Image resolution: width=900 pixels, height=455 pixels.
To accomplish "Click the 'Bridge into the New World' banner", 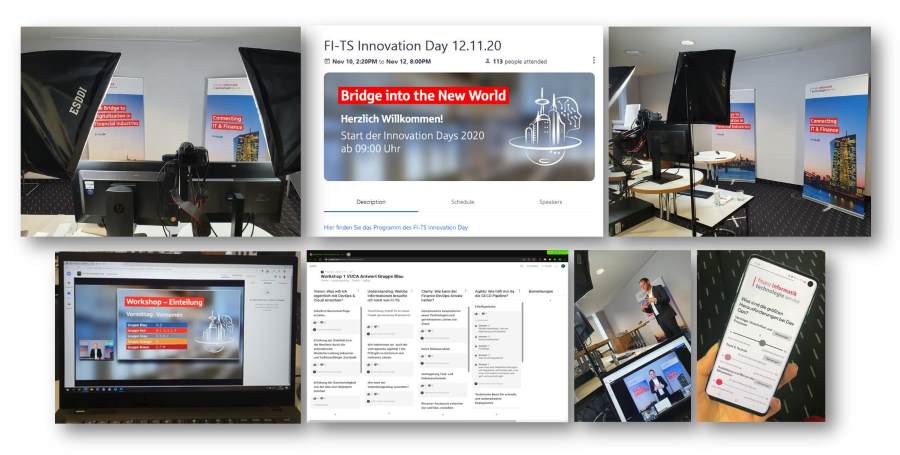I will click(x=459, y=126).
